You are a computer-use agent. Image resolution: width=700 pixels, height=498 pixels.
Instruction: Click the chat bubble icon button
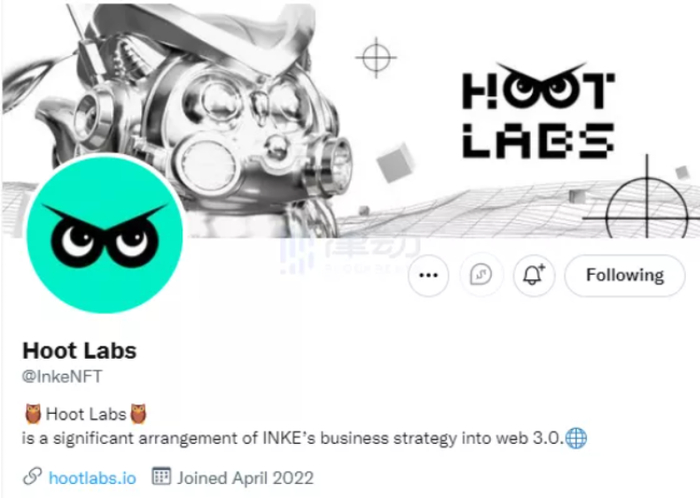tap(481, 275)
